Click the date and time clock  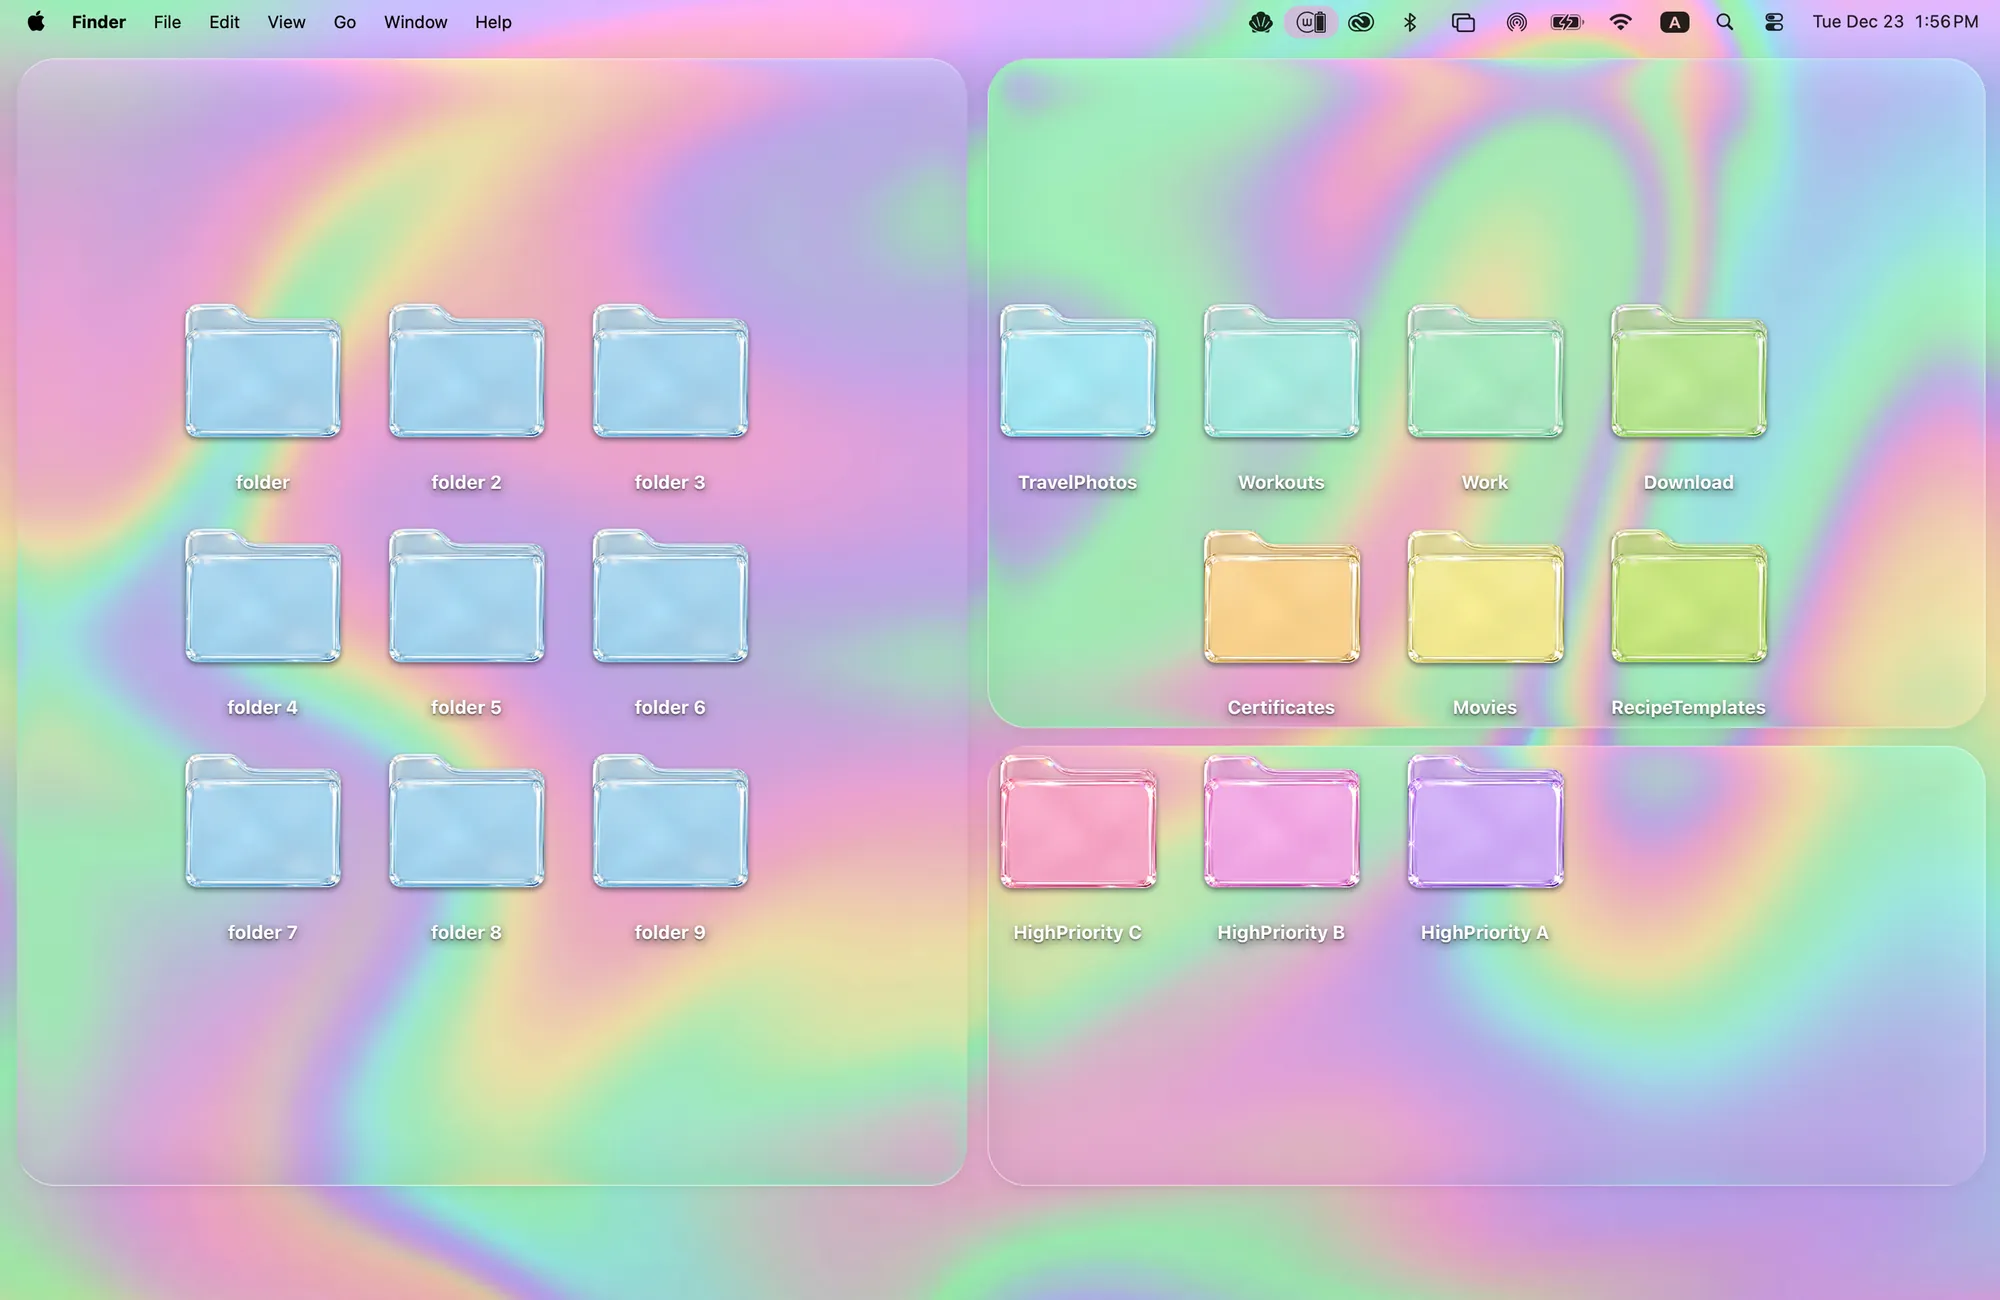pyautogui.click(x=1895, y=22)
